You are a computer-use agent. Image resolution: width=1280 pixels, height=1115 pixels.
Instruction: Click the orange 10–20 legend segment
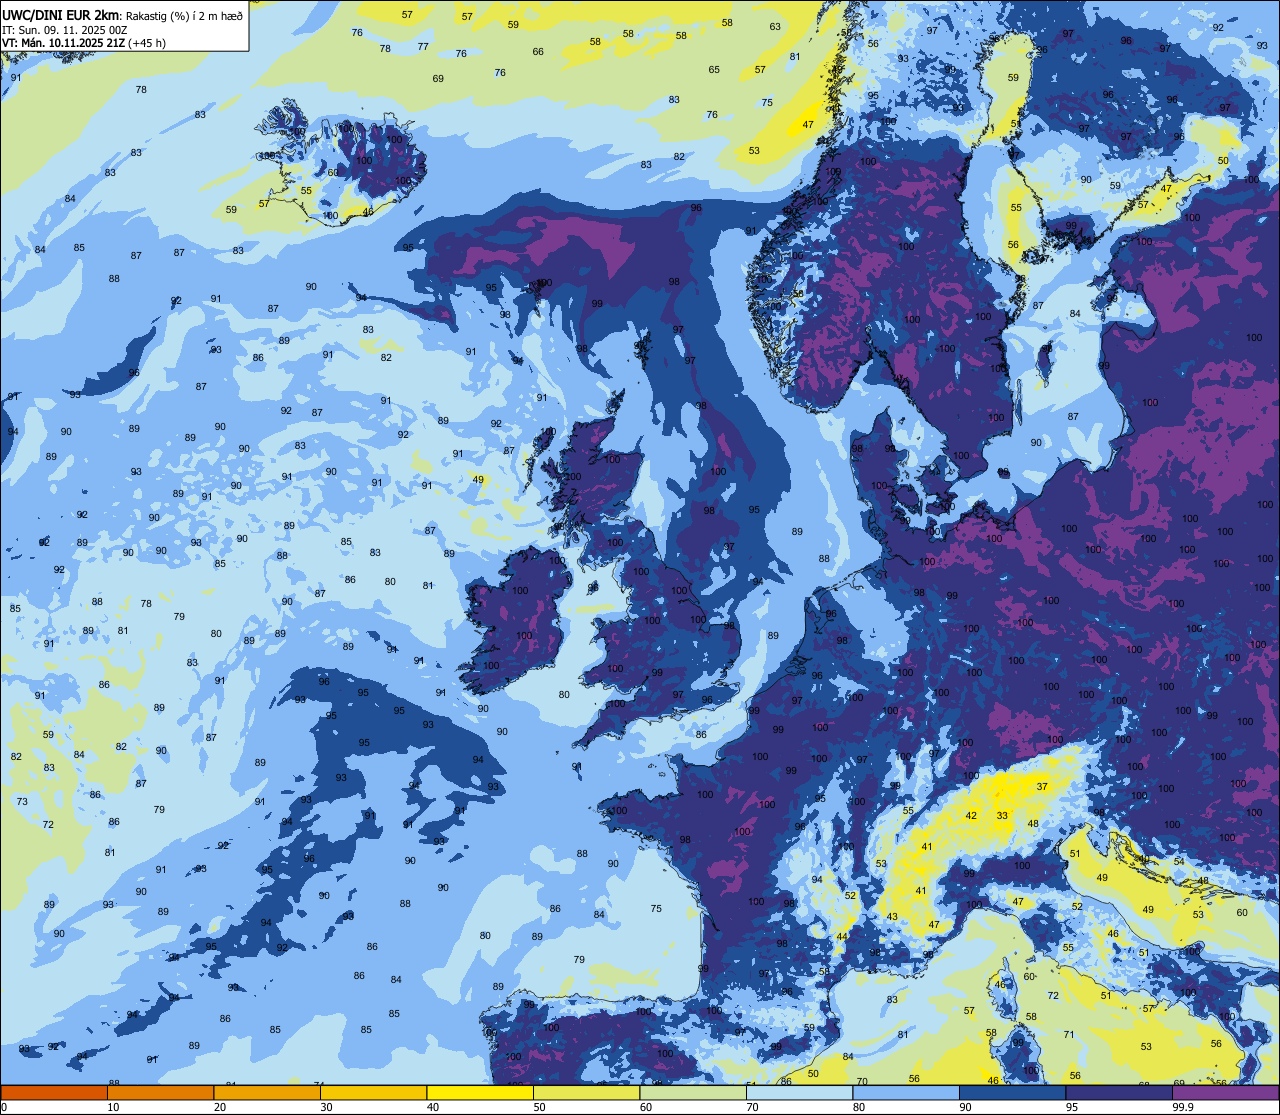pos(160,1093)
